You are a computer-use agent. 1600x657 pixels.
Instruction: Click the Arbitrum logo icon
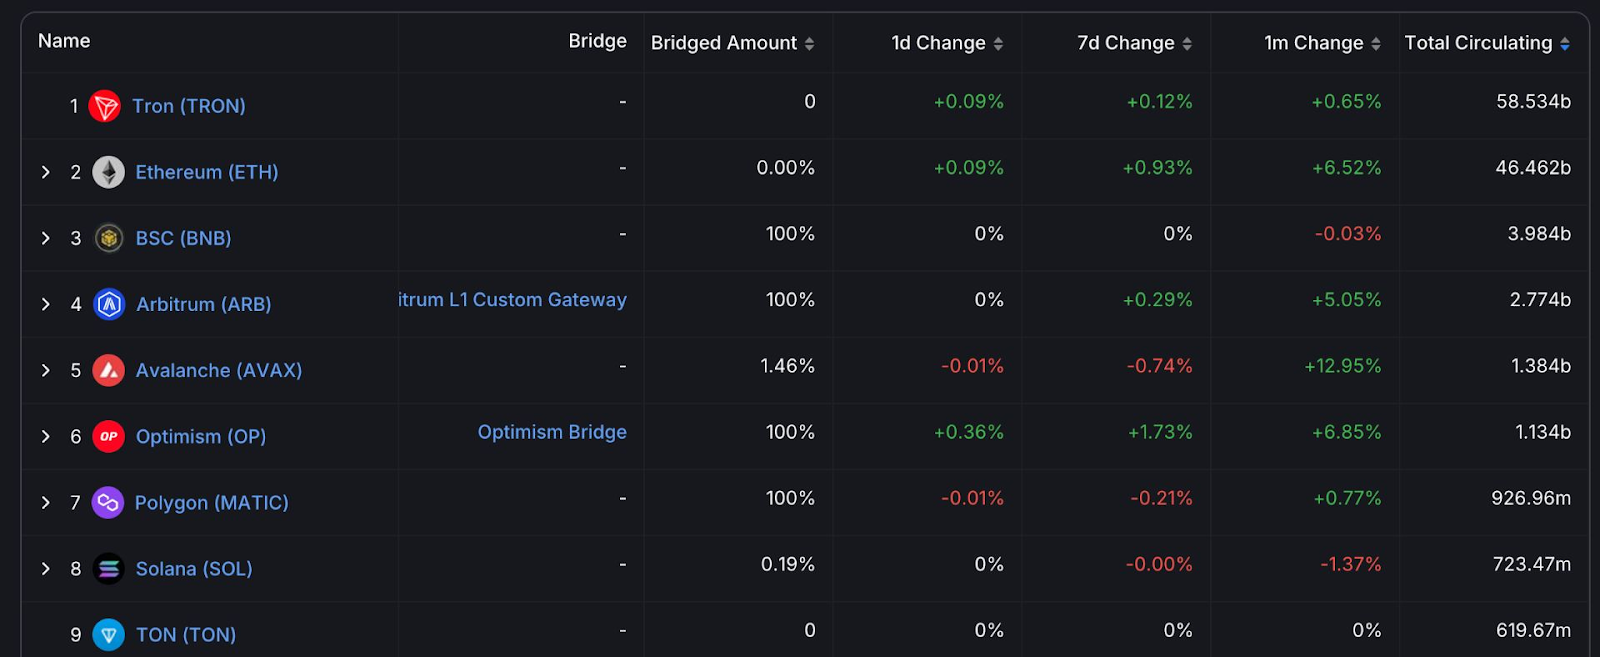[108, 304]
